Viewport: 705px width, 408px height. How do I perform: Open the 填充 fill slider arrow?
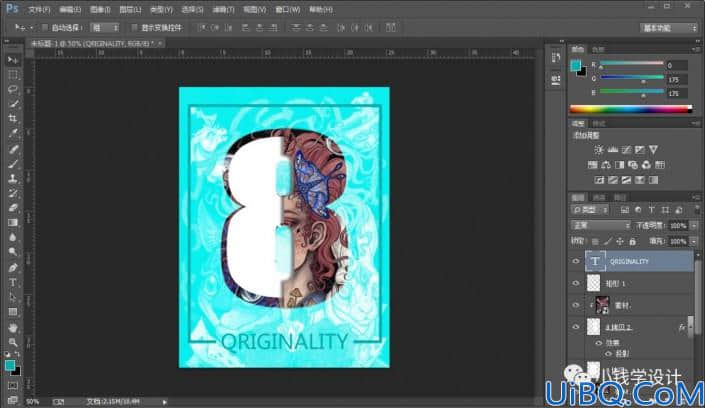click(x=694, y=242)
